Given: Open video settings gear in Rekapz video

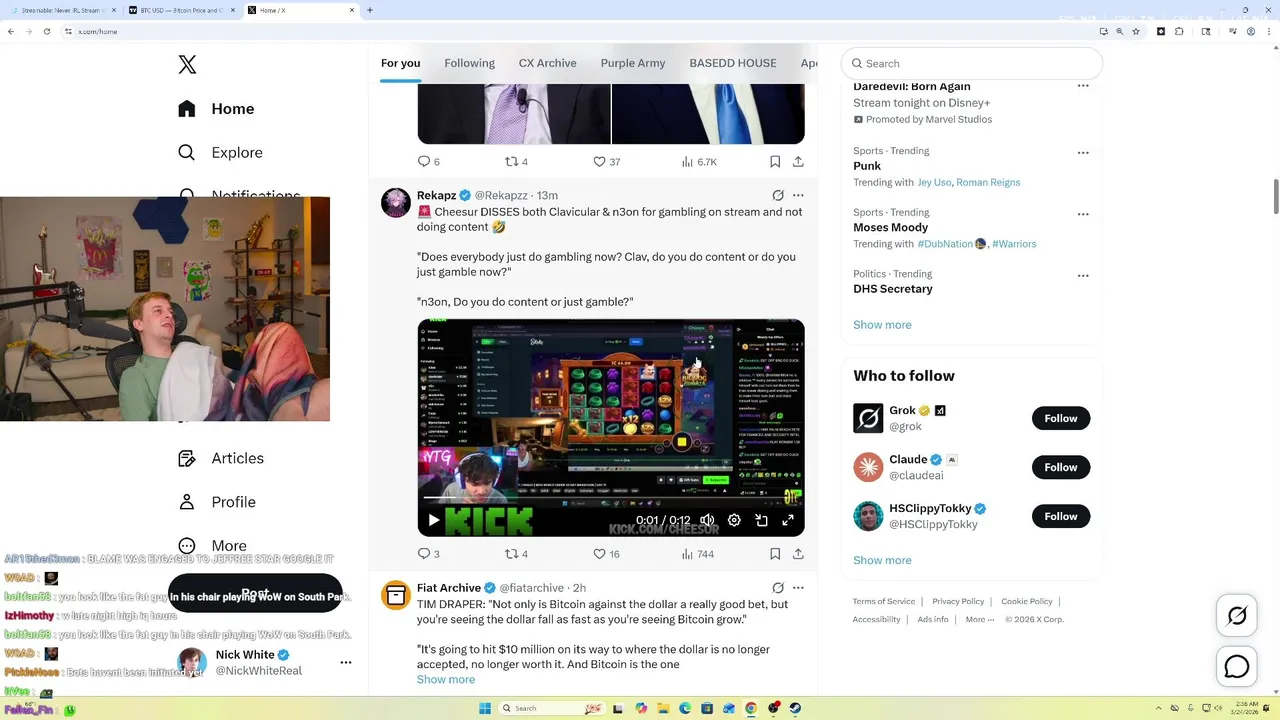Looking at the screenshot, I should click(x=734, y=520).
